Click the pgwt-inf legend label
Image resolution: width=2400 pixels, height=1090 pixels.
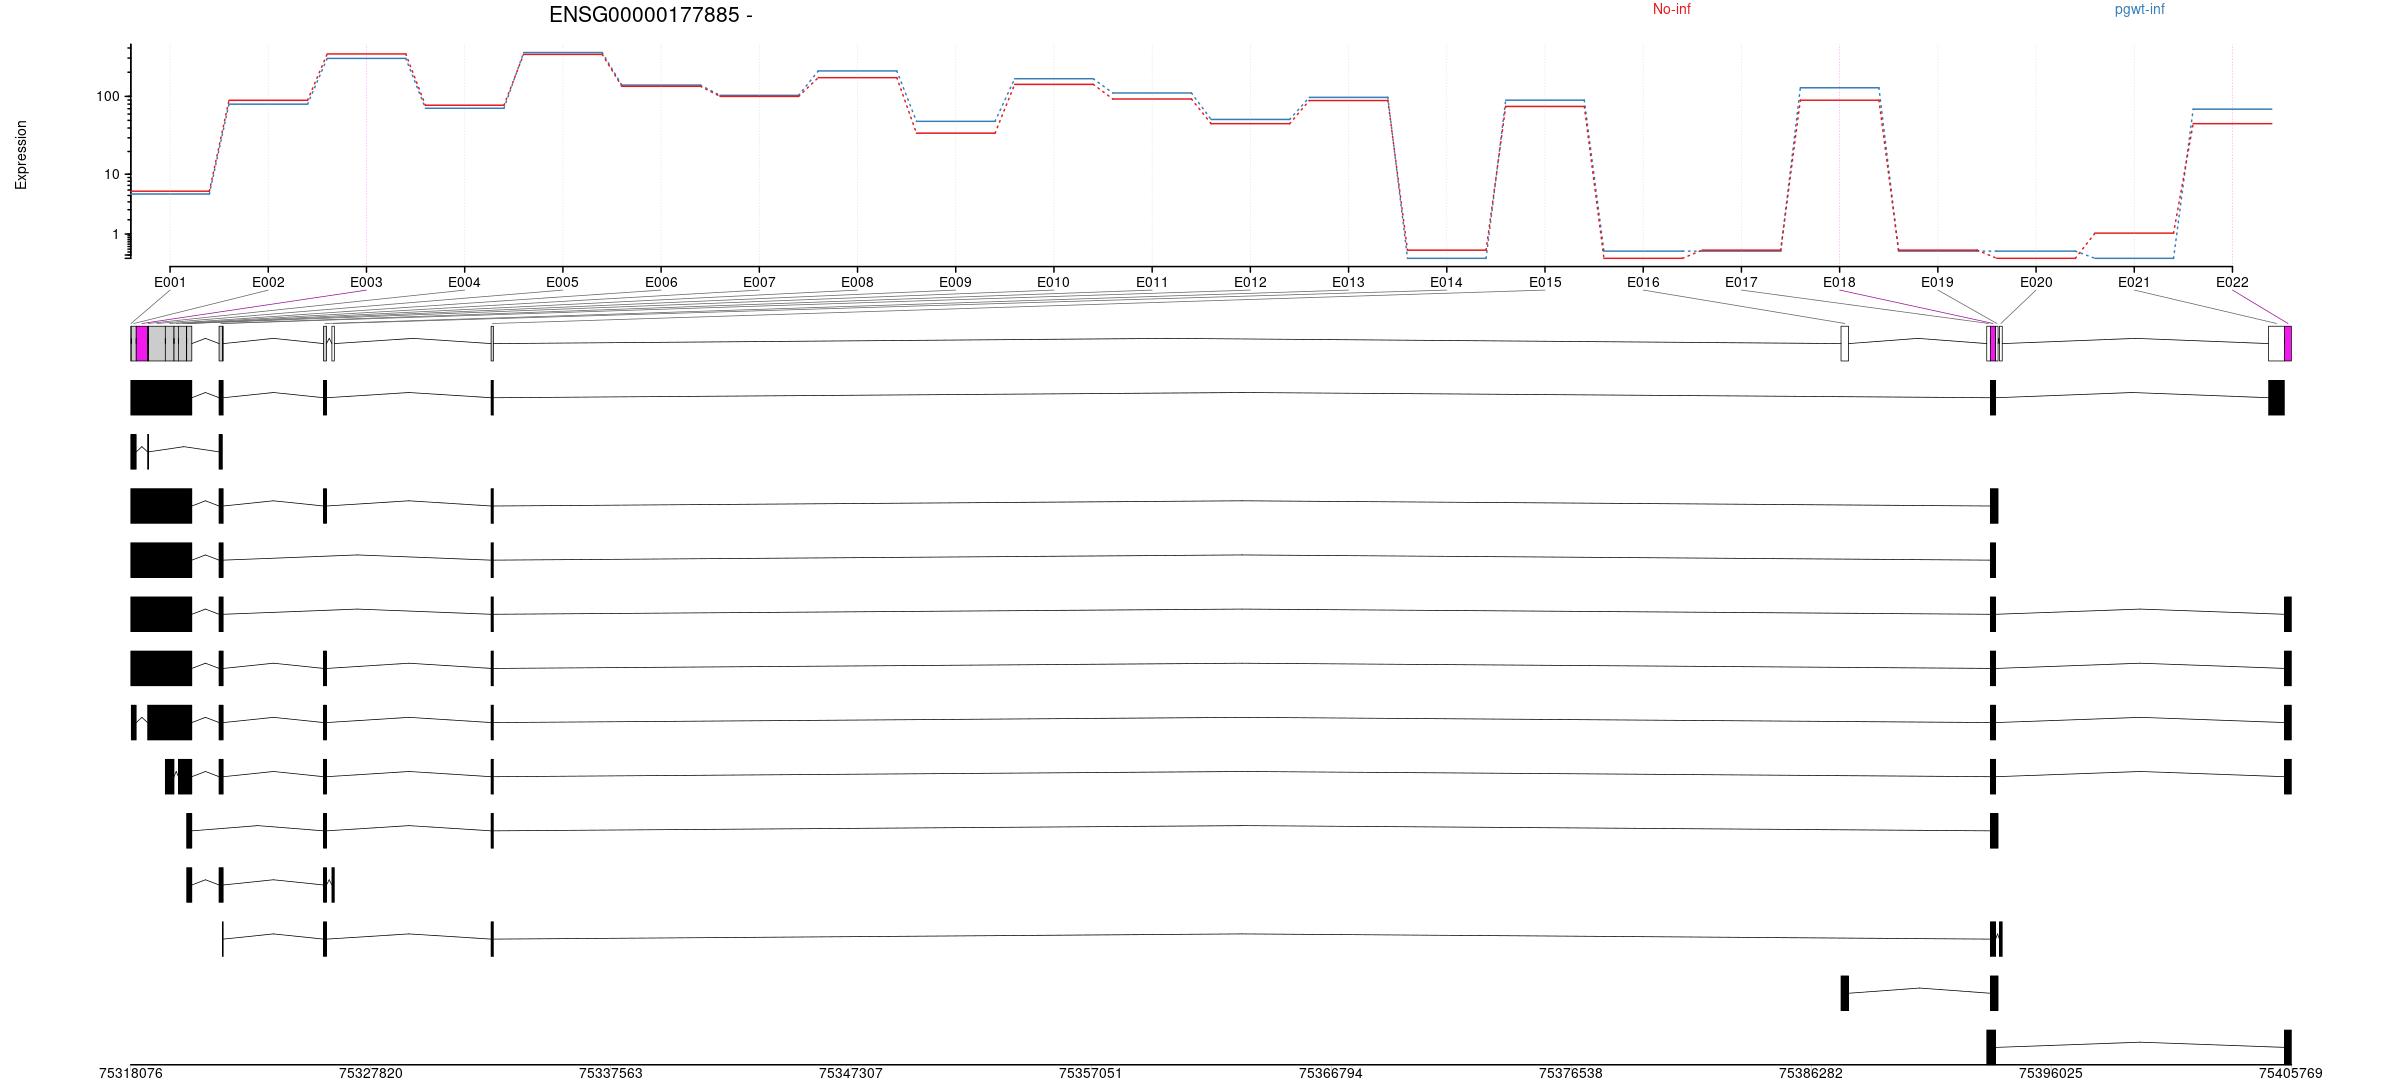(2140, 9)
